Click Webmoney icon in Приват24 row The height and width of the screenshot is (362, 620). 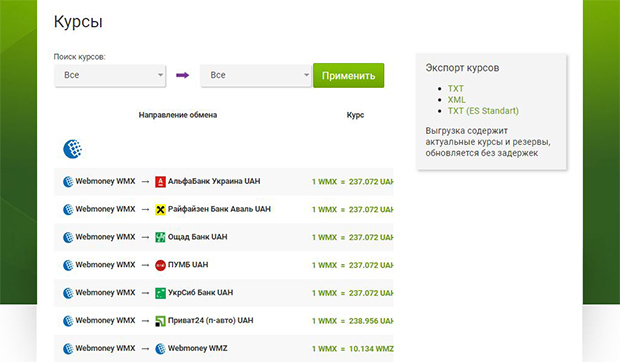coord(68,321)
